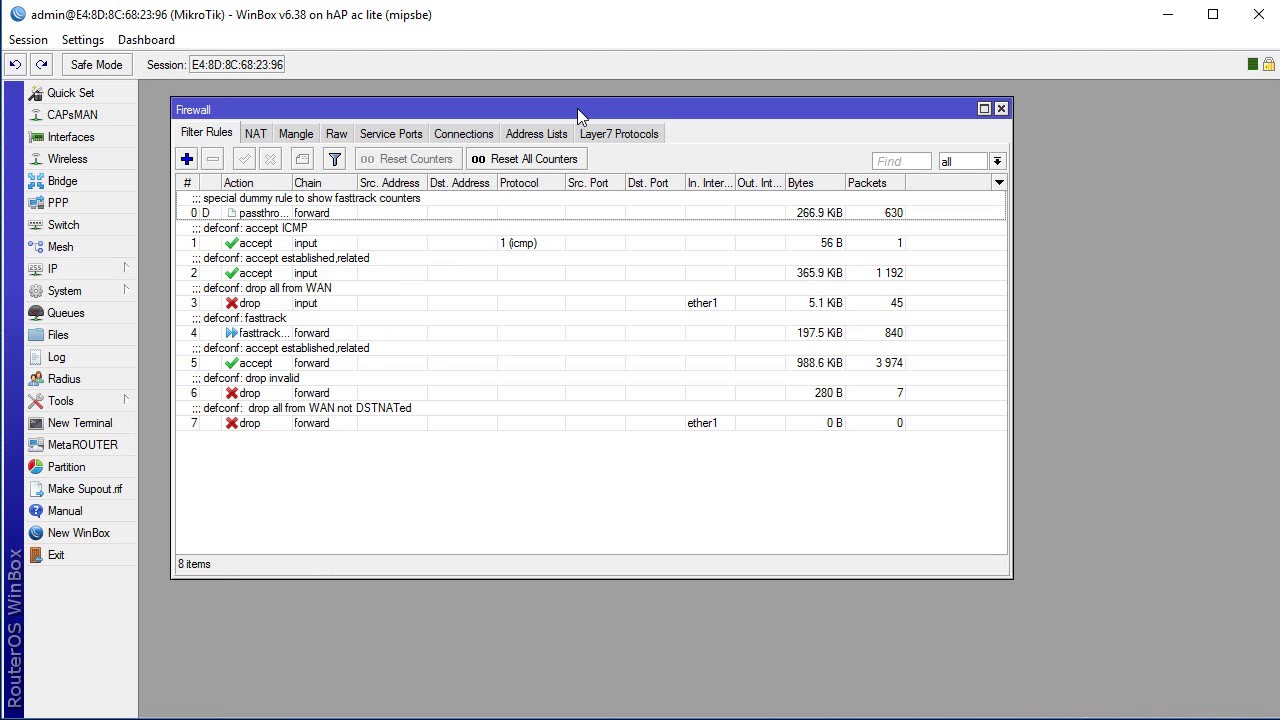Click the Remove rule minus icon
This screenshot has height=720, width=1280.
tap(213, 159)
